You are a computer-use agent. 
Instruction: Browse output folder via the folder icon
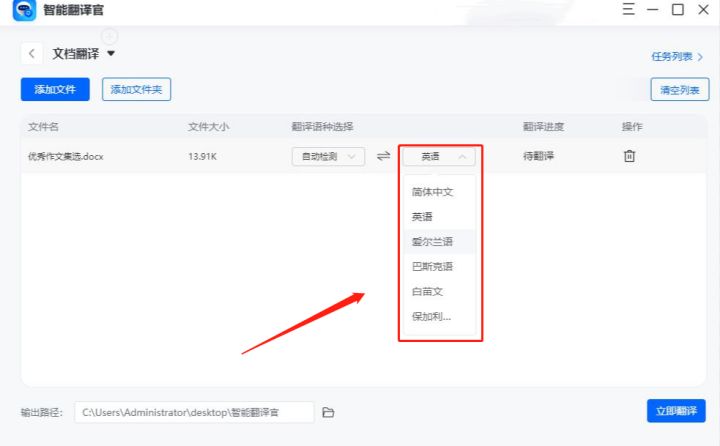(x=328, y=412)
